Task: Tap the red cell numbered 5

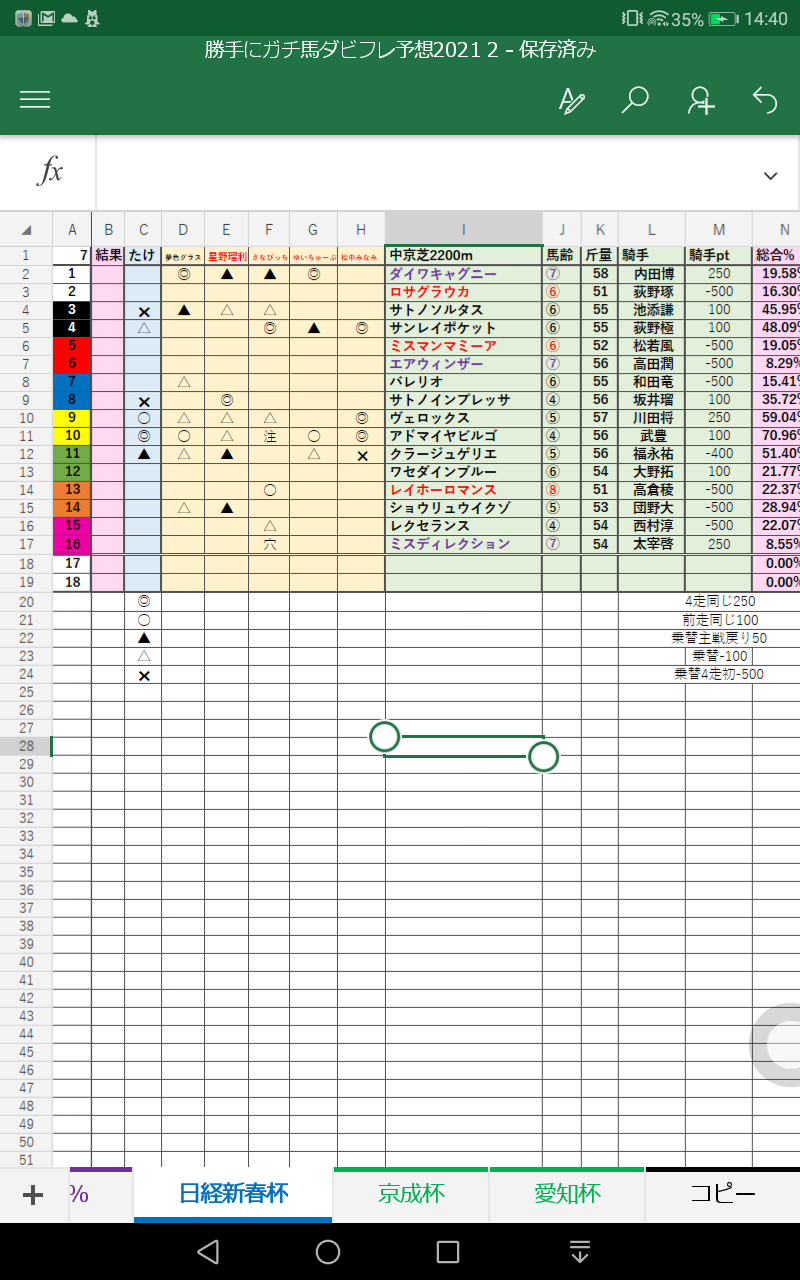Action: 72,345
